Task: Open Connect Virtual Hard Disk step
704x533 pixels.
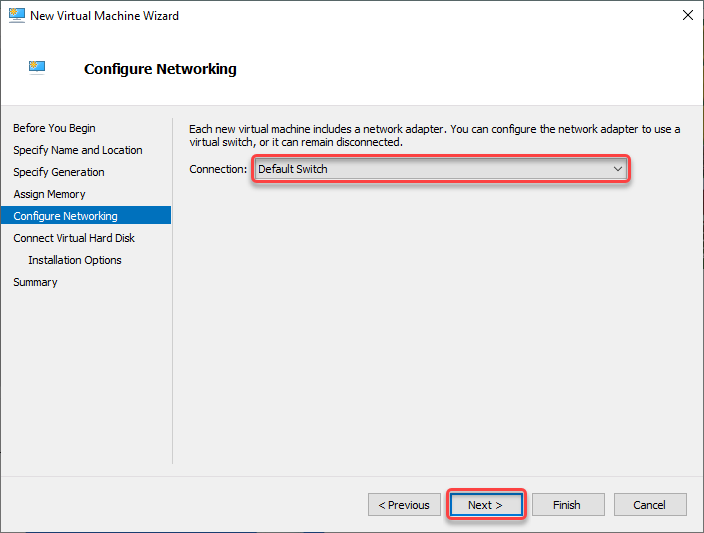Action: click(74, 238)
